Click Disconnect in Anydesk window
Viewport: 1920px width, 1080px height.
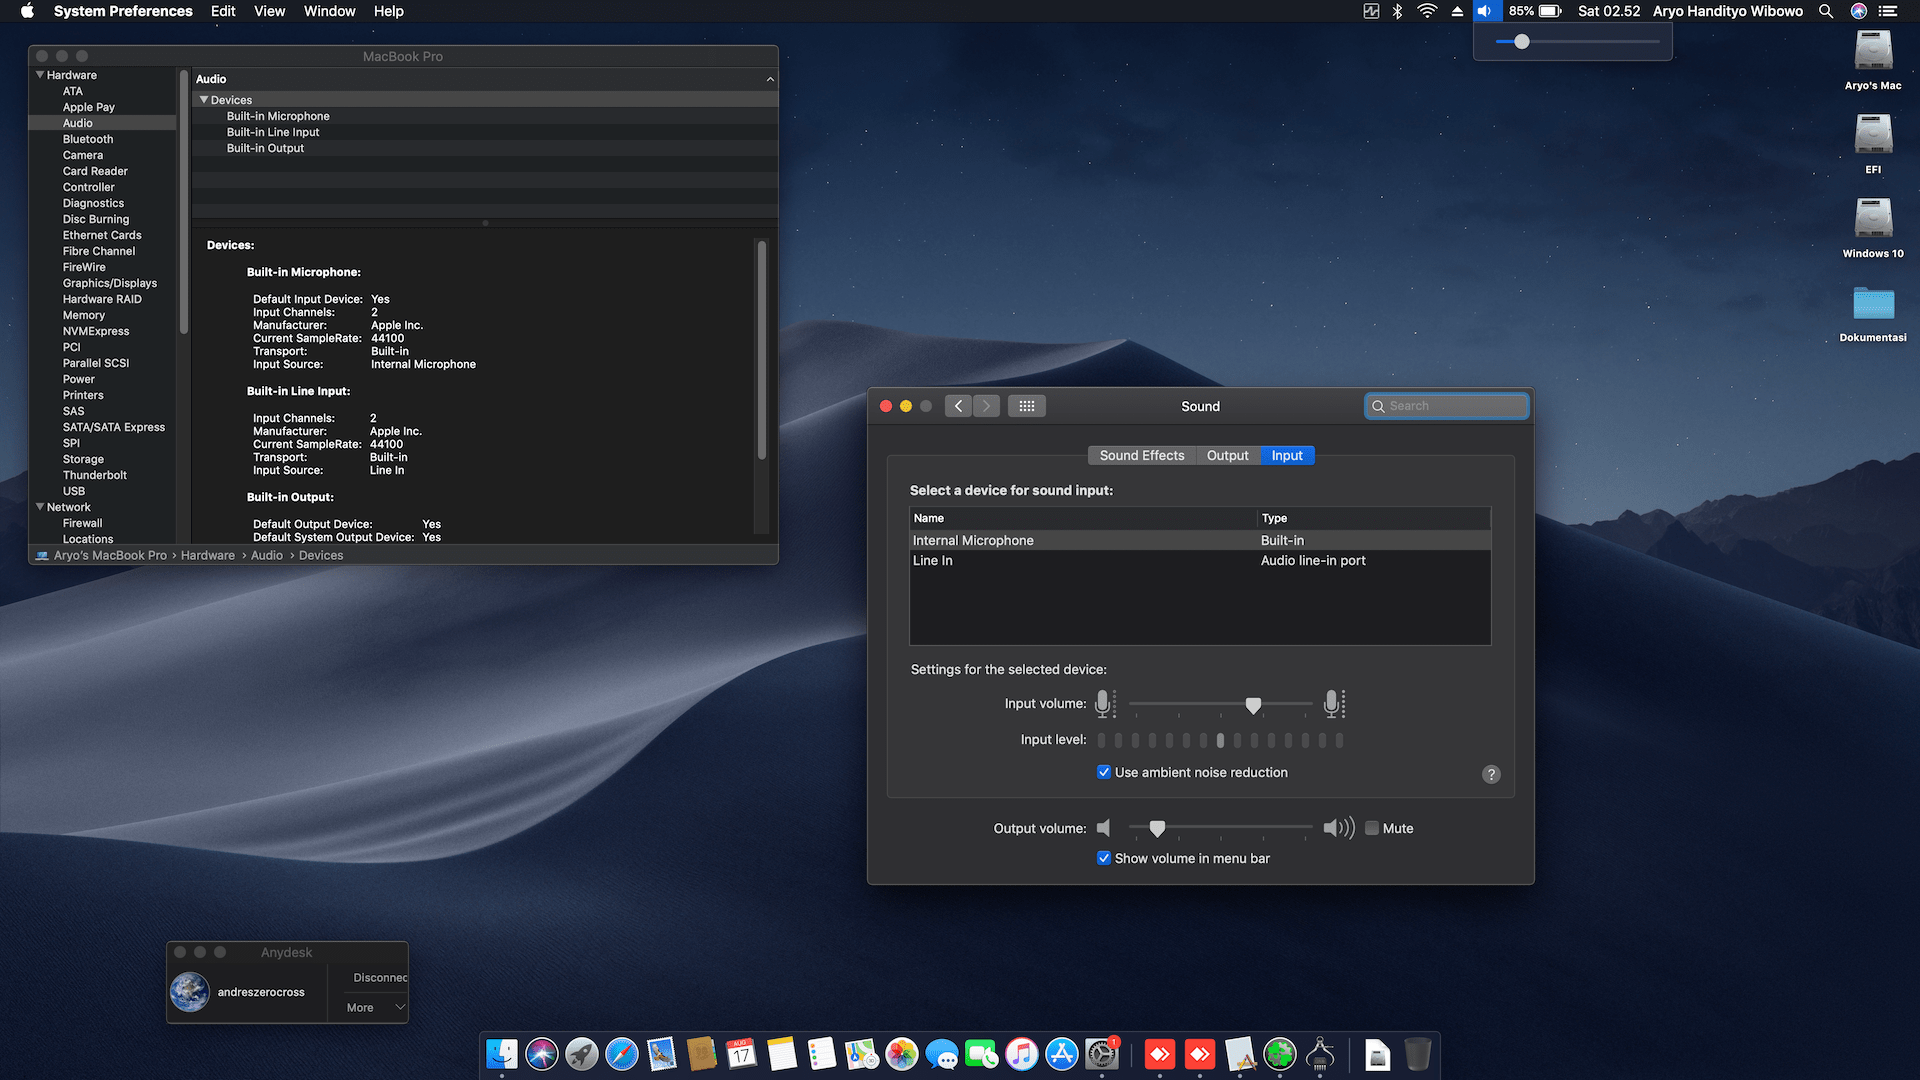coord(380,977)
